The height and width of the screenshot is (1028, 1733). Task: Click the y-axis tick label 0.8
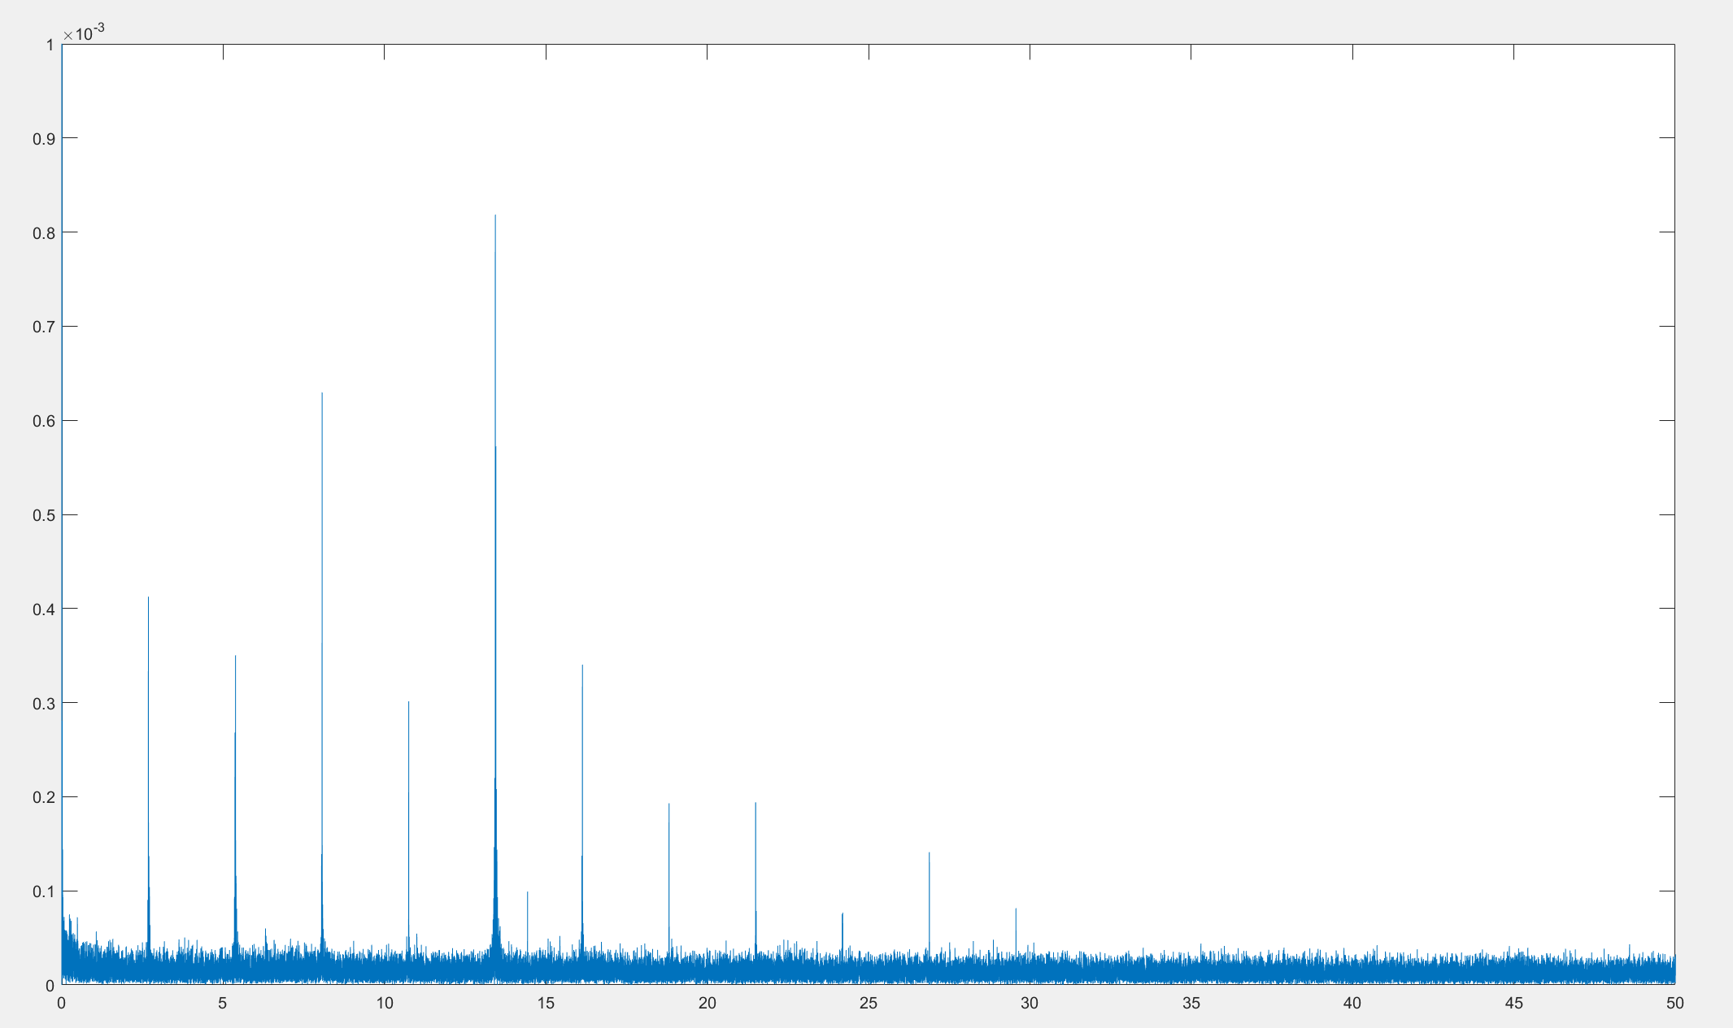(x=43, y=233)
